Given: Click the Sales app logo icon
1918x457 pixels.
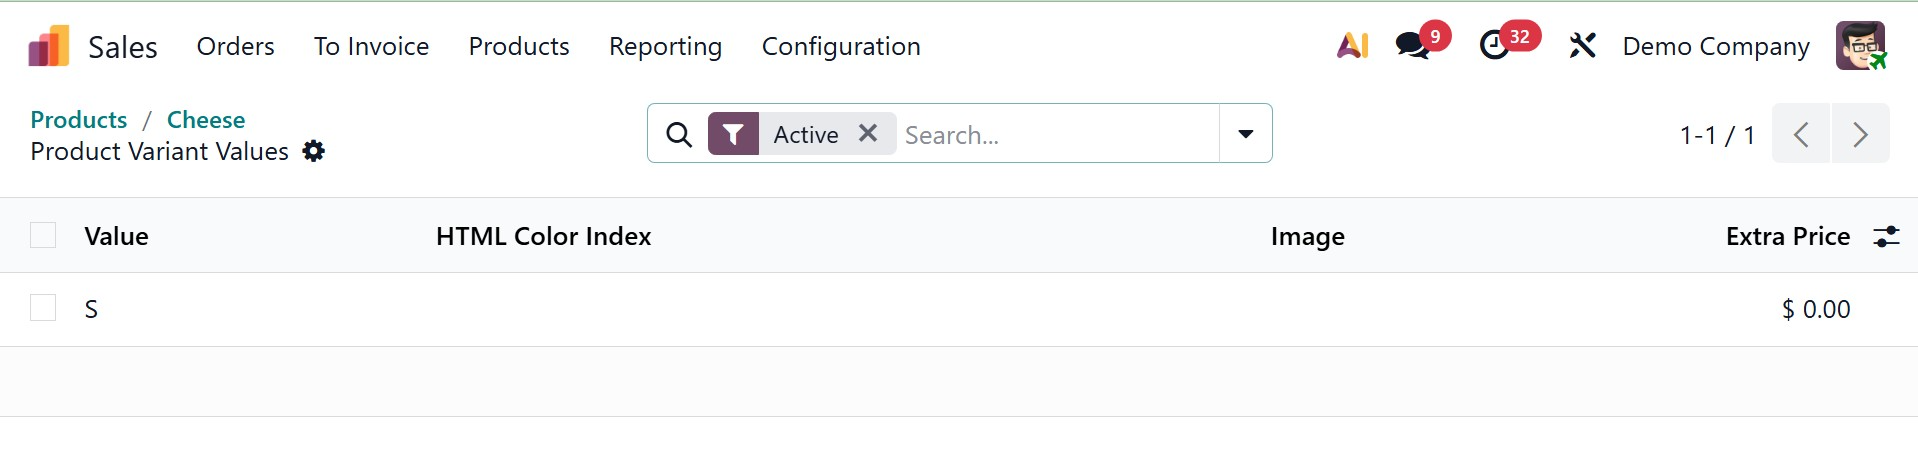Looking at the screenshot, I should point(49,46).
